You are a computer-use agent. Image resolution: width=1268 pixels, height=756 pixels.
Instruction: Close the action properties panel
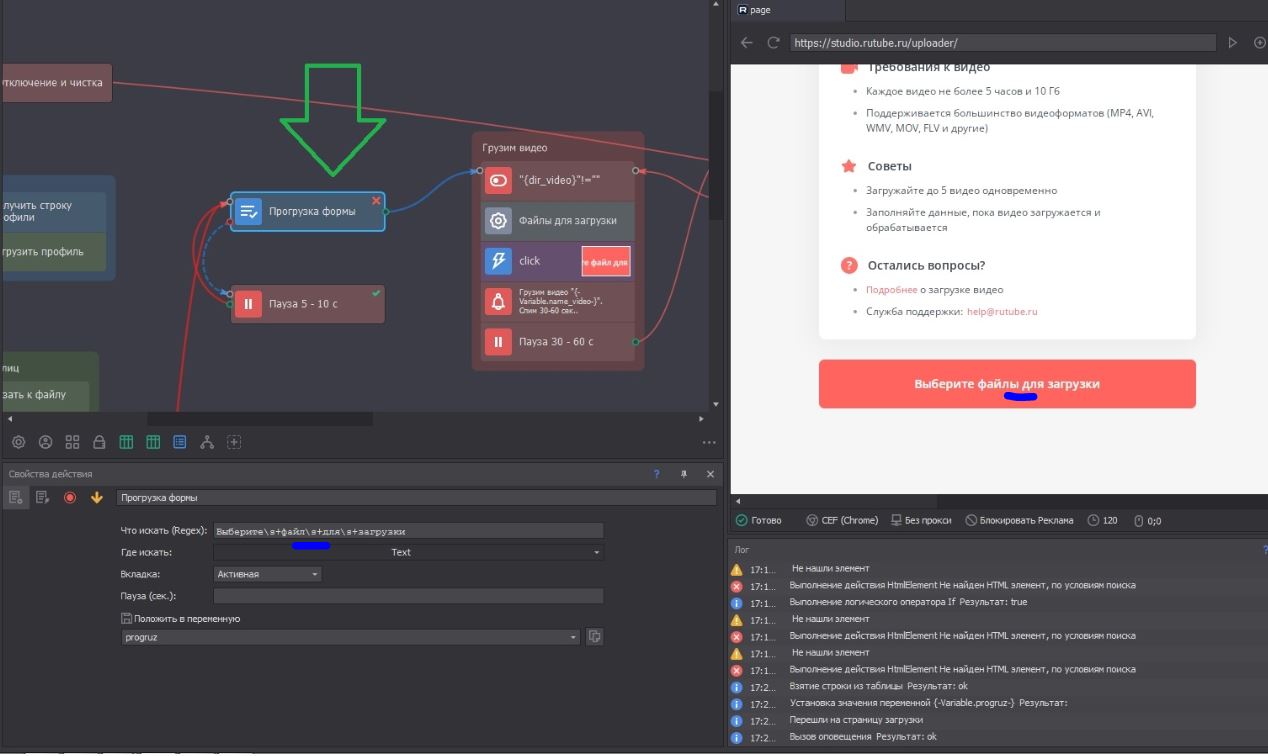point(710,474)
